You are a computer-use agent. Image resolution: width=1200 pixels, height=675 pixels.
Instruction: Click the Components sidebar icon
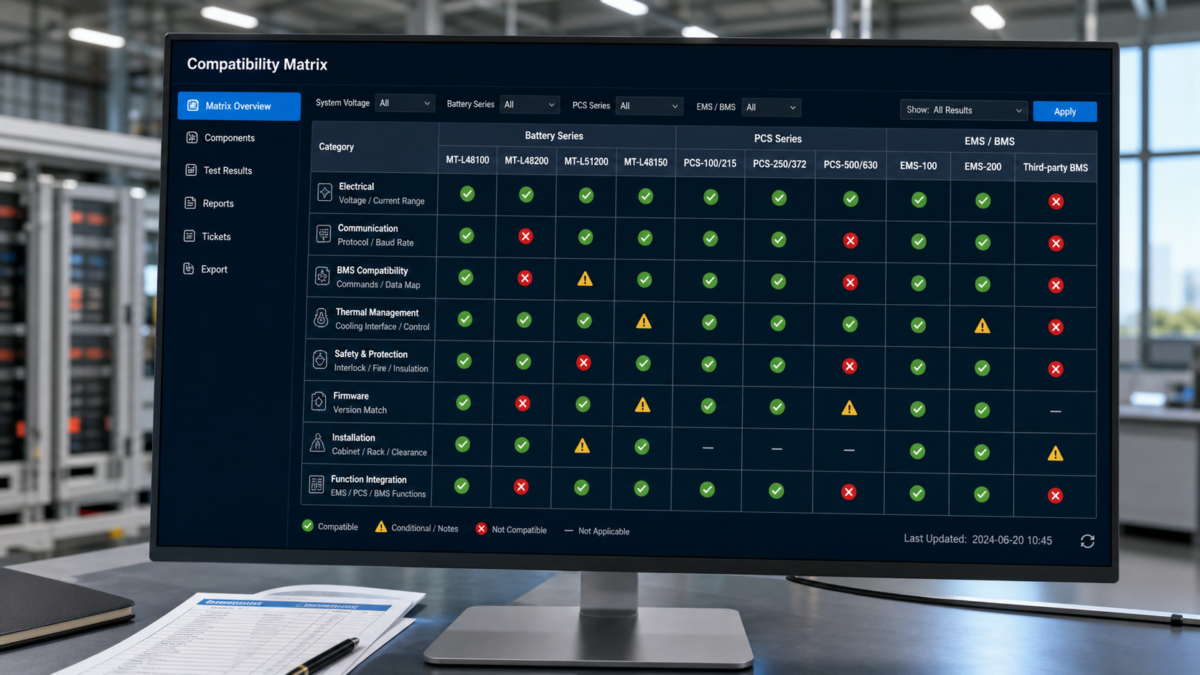tap(191, 138)
